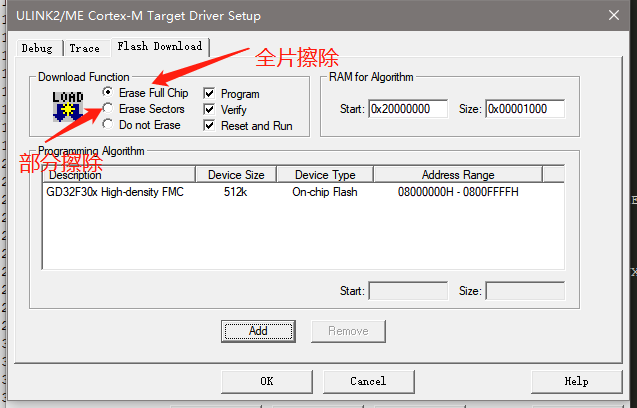Open Help for this dialog
Viewport: 637px width, 408px height.
click(576, 381)
